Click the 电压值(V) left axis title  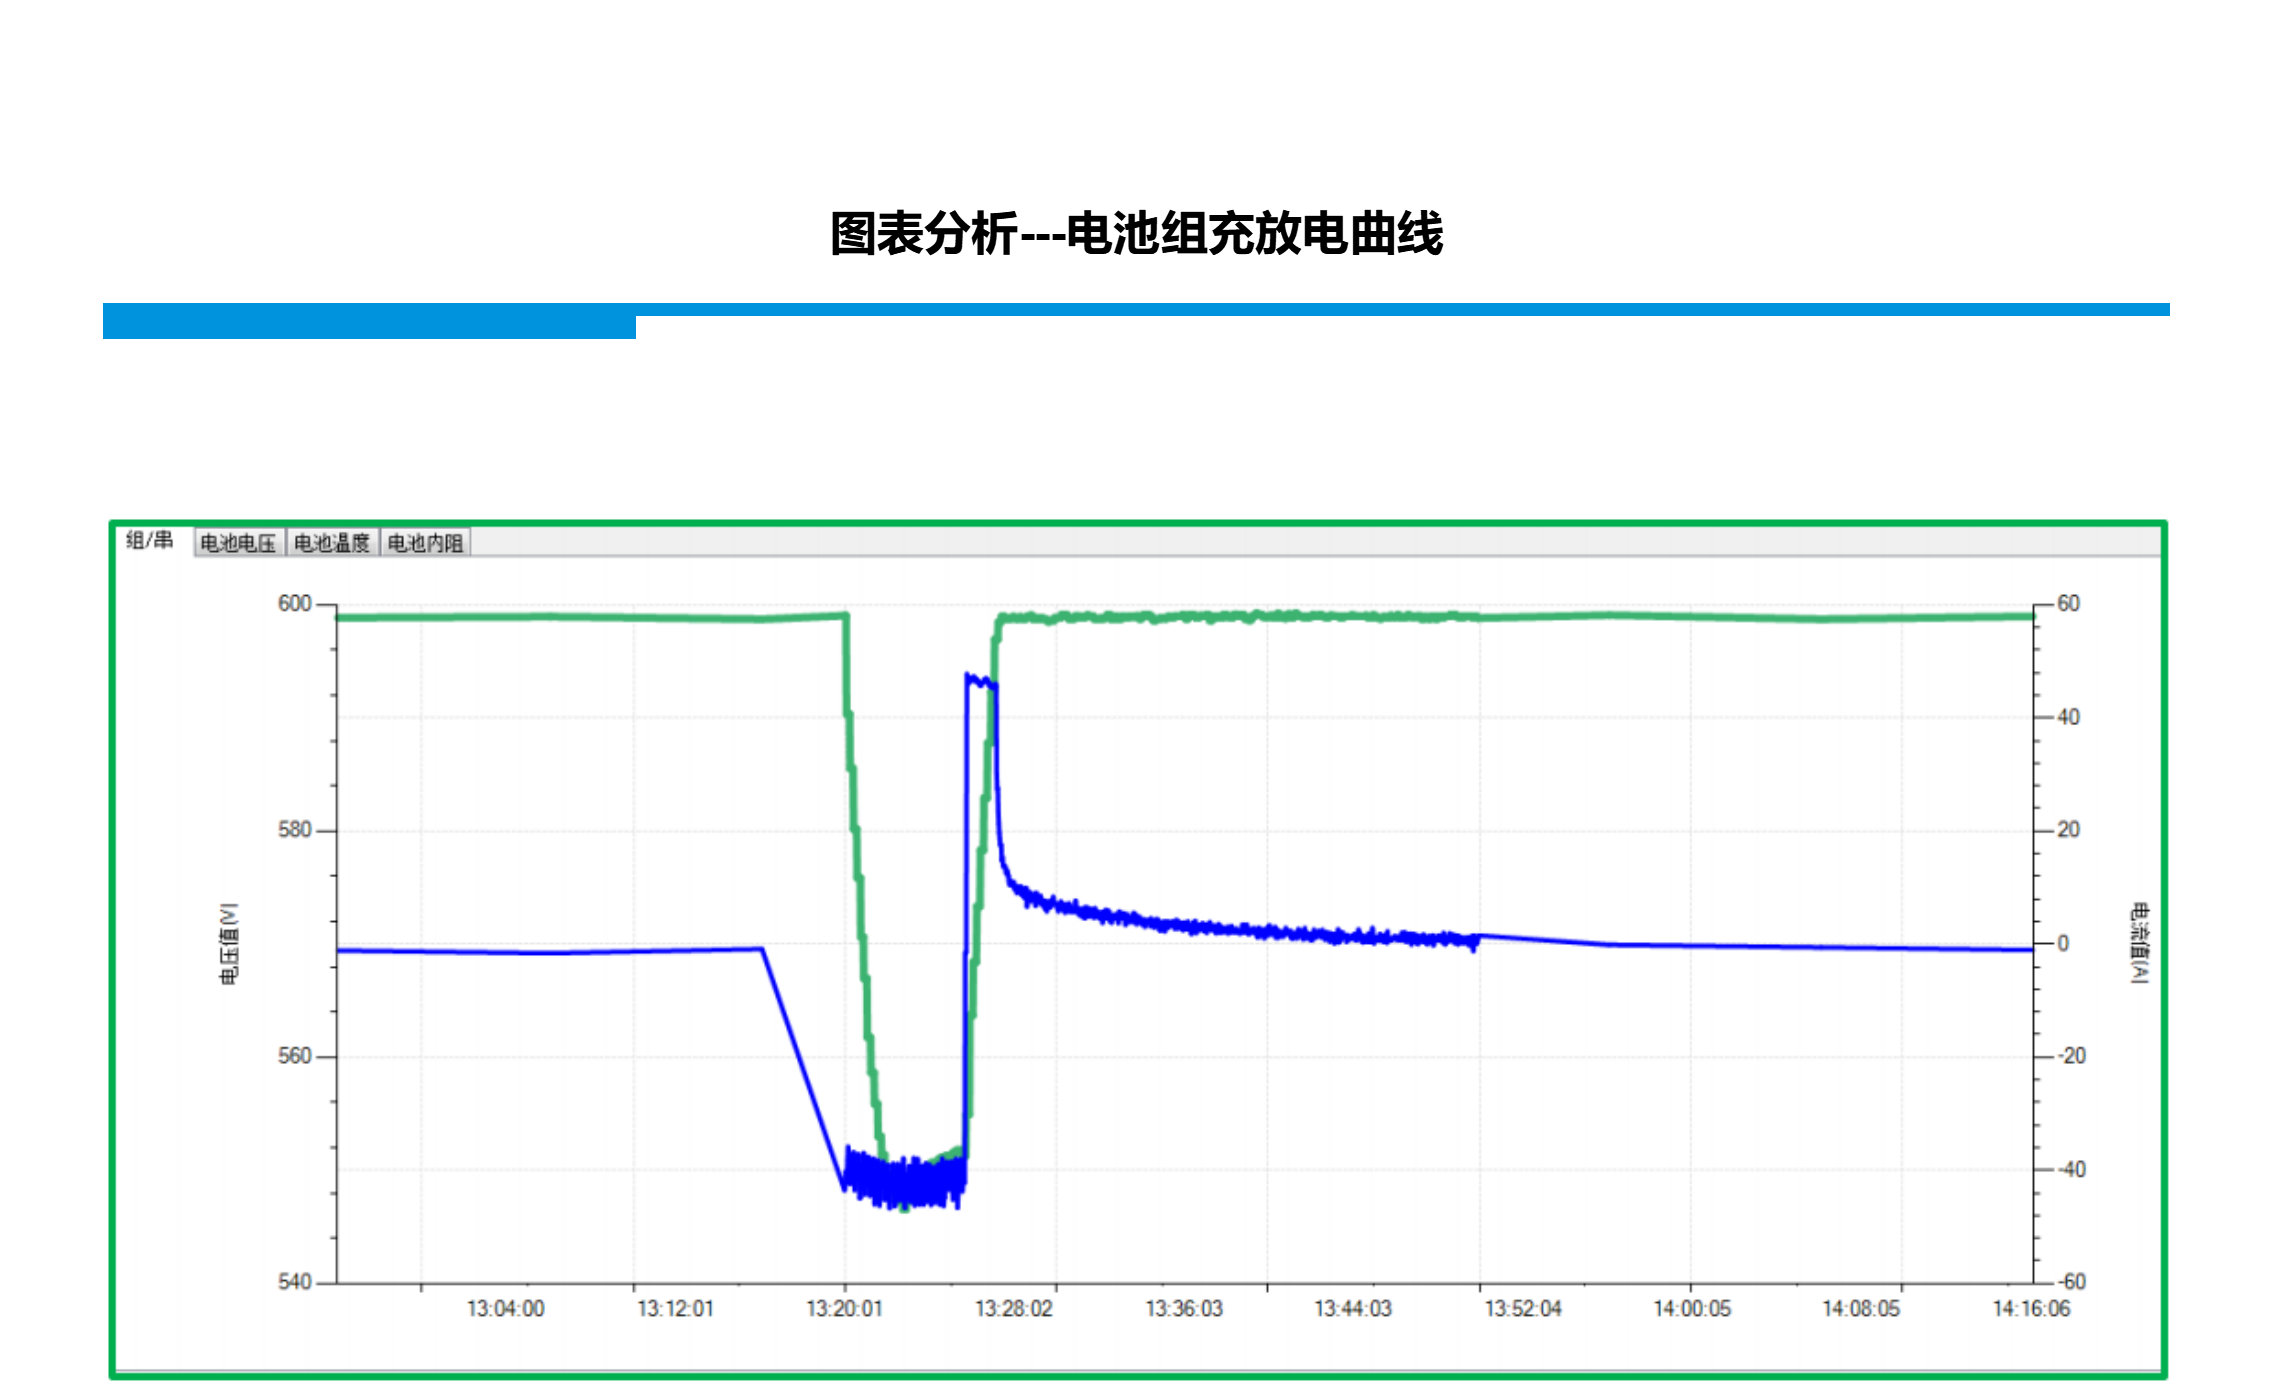click(229, 943)
